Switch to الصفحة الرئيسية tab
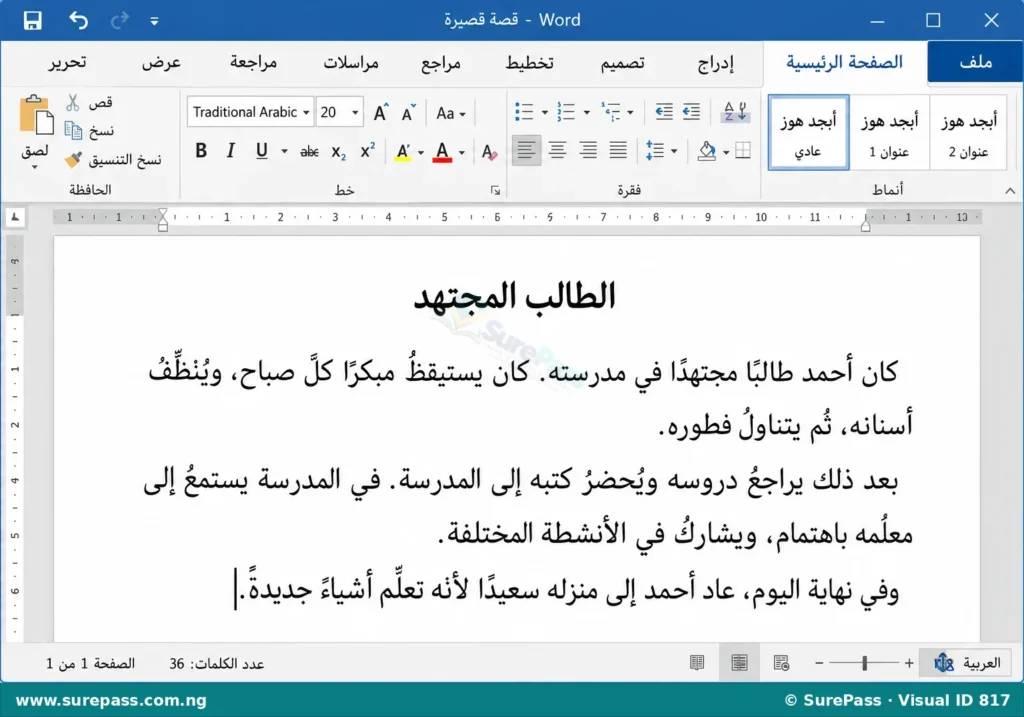Screen dimensions: 1024x717 [x=844, y=62]
